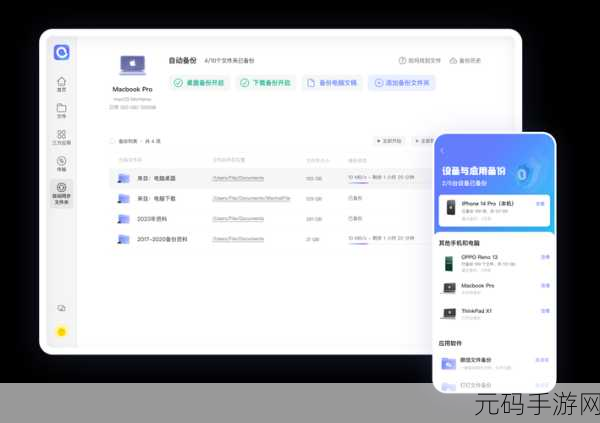The width and height of the screenshot is (600, 423).
Task: Select the 2017-2020 backup data folder name
Action: click(x=162, y=239)
